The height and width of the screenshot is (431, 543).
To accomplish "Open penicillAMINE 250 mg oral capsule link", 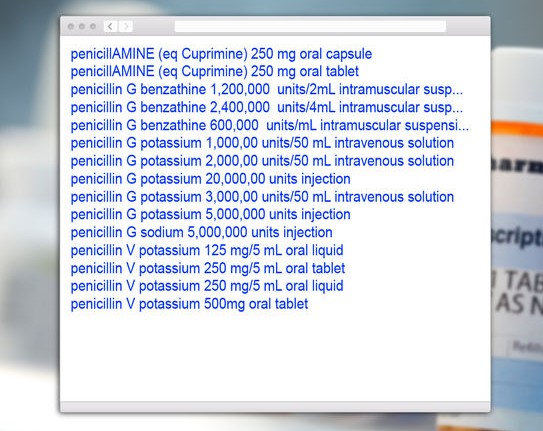I will pos(221,54).
